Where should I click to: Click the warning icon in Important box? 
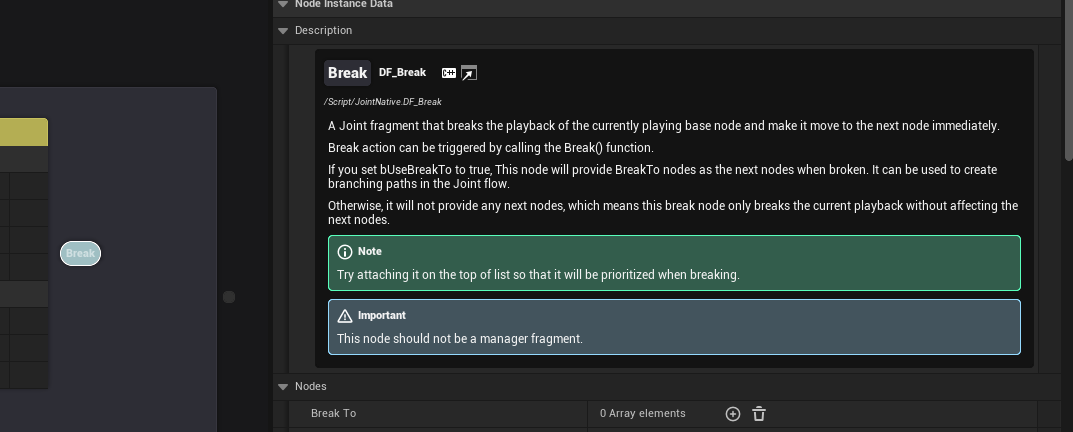(x=345, y=316)
